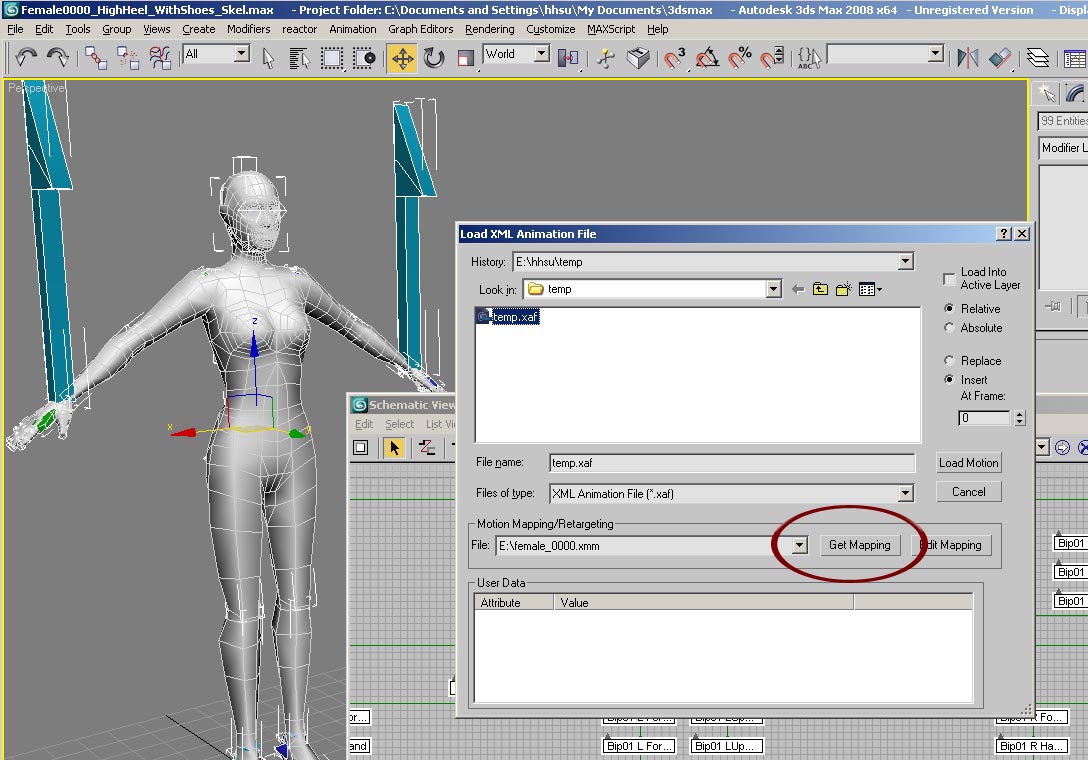Viewport: 1088px width, 760px height.
Task: Click the Undo arrow in the main toolbar
Action: [x=26, y=57]
